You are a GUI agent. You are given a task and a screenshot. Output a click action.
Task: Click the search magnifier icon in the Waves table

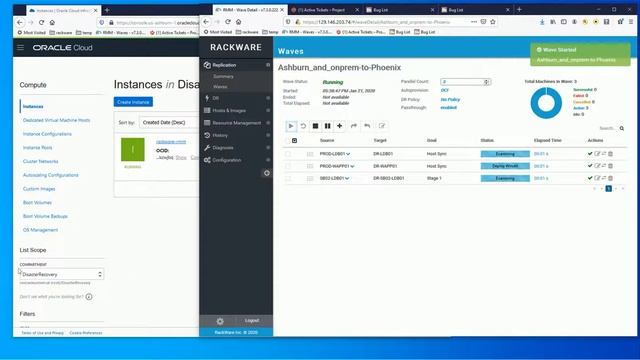[x=622, y=128]
